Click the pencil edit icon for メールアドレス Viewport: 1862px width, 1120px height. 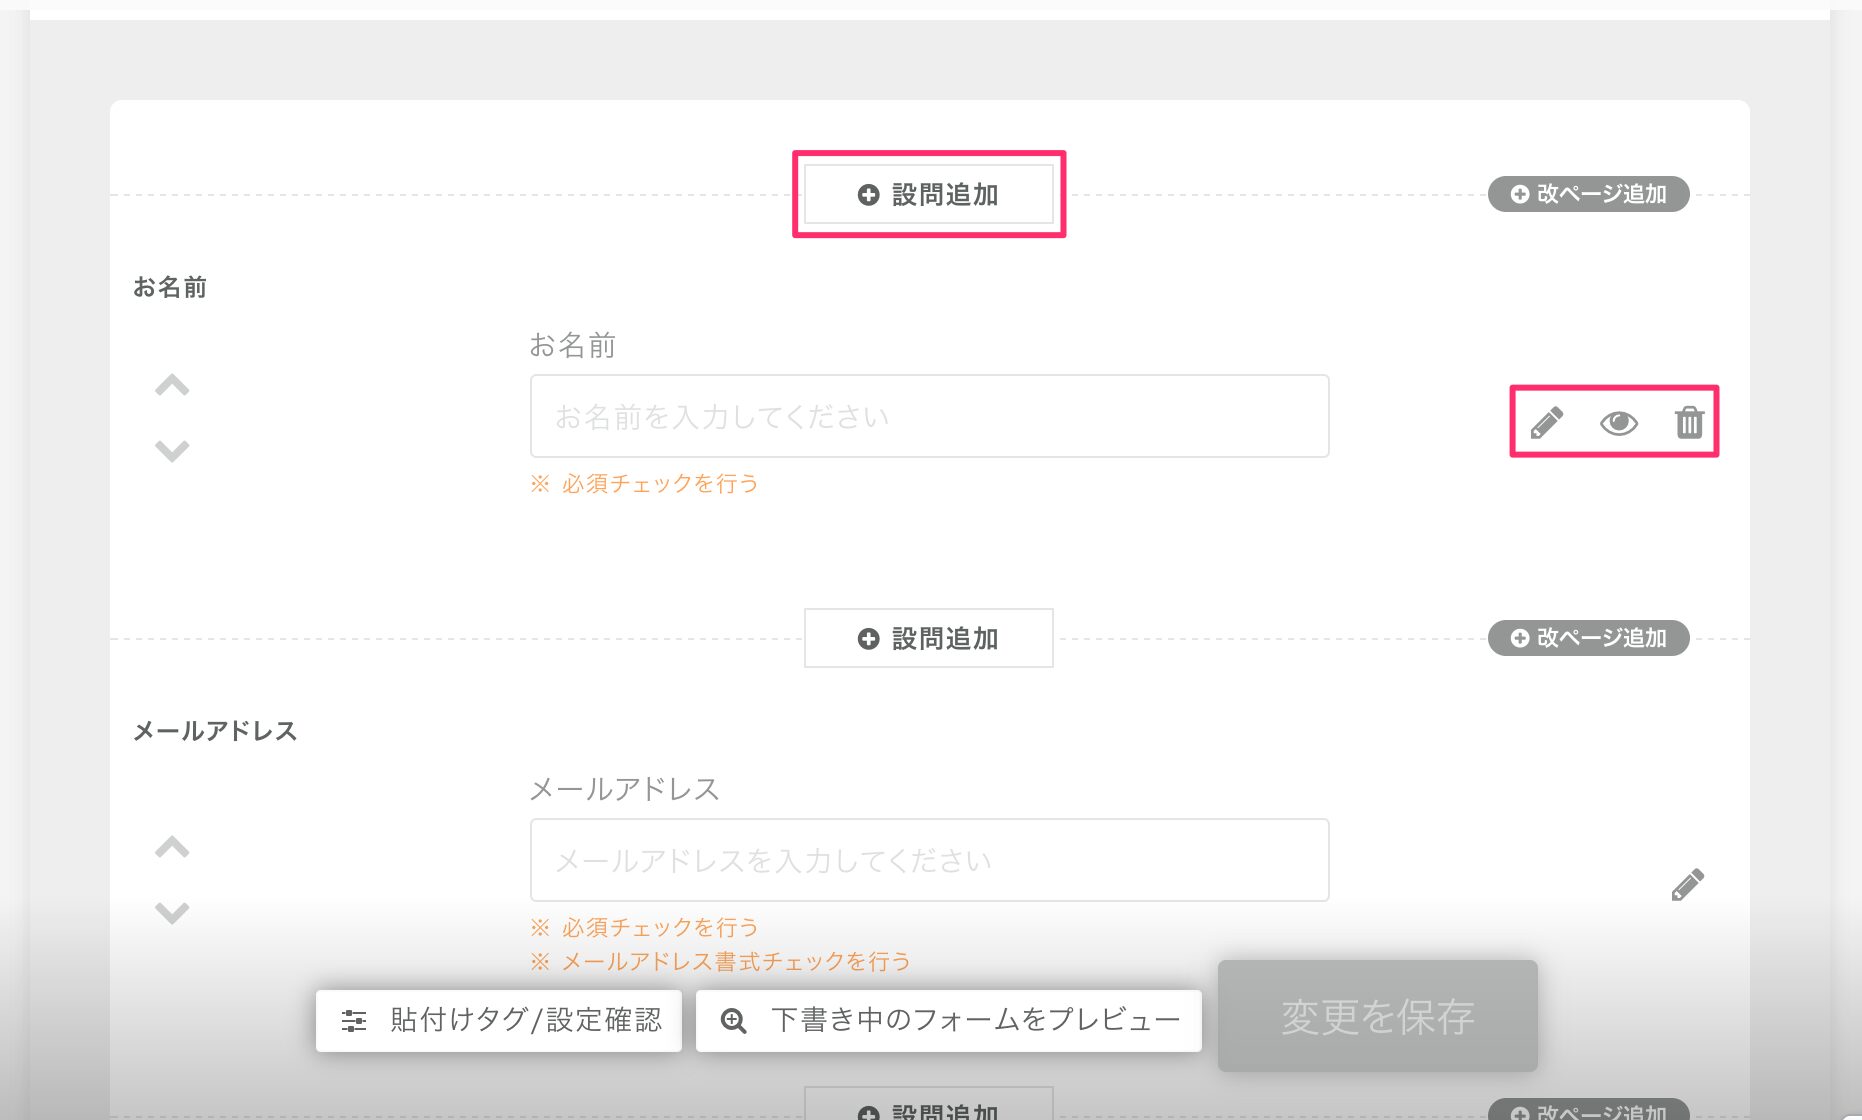(x=1687, y=885)
